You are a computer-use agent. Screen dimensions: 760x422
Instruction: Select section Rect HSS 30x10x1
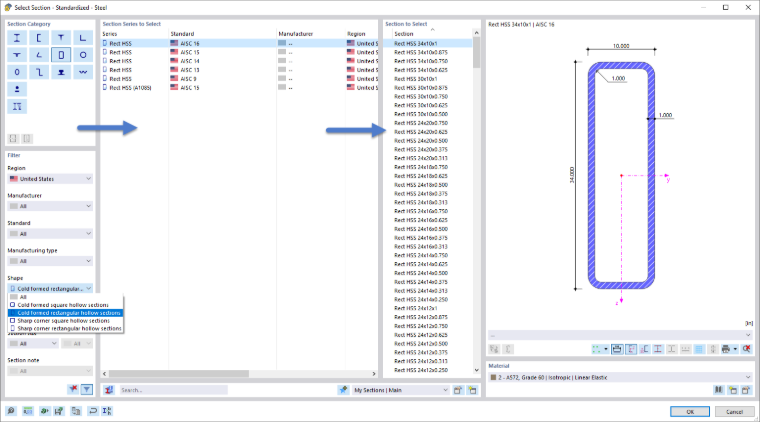coord(415,78)
